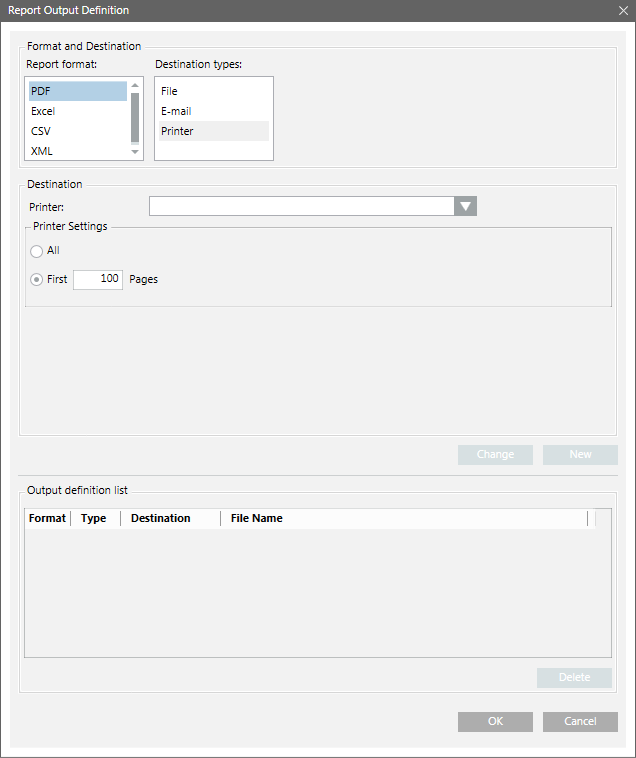Choose Excel in Report format list

pos(78,111)
